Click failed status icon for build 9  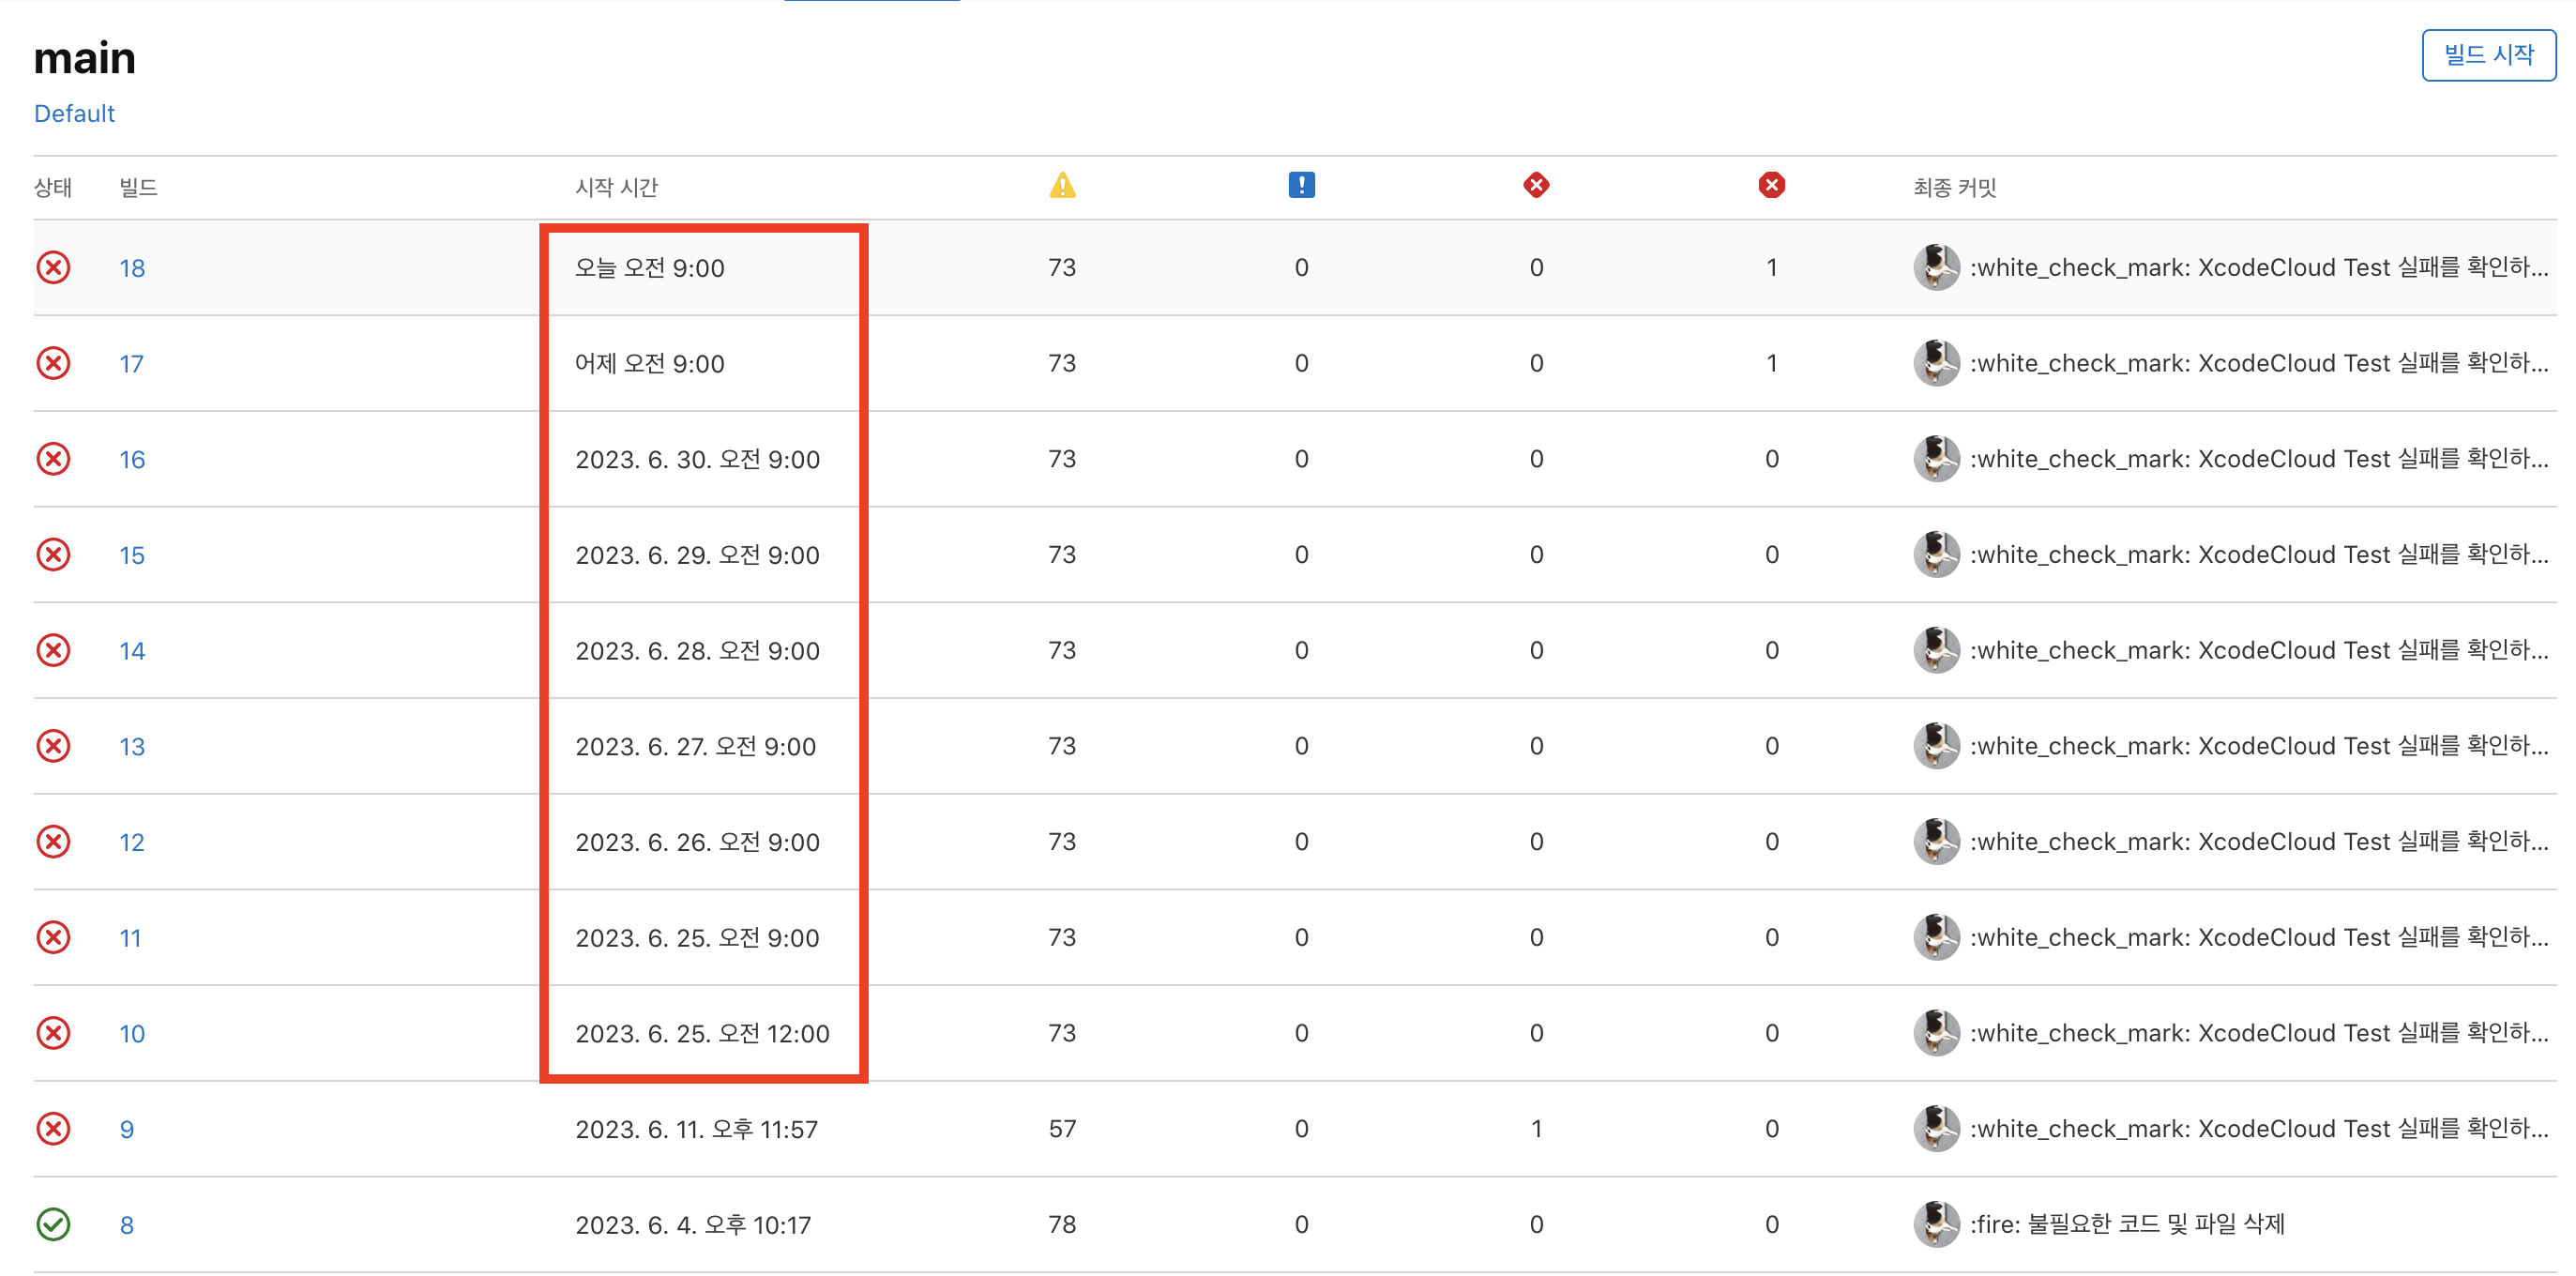pyautogui.click(x=53, y=1129)
